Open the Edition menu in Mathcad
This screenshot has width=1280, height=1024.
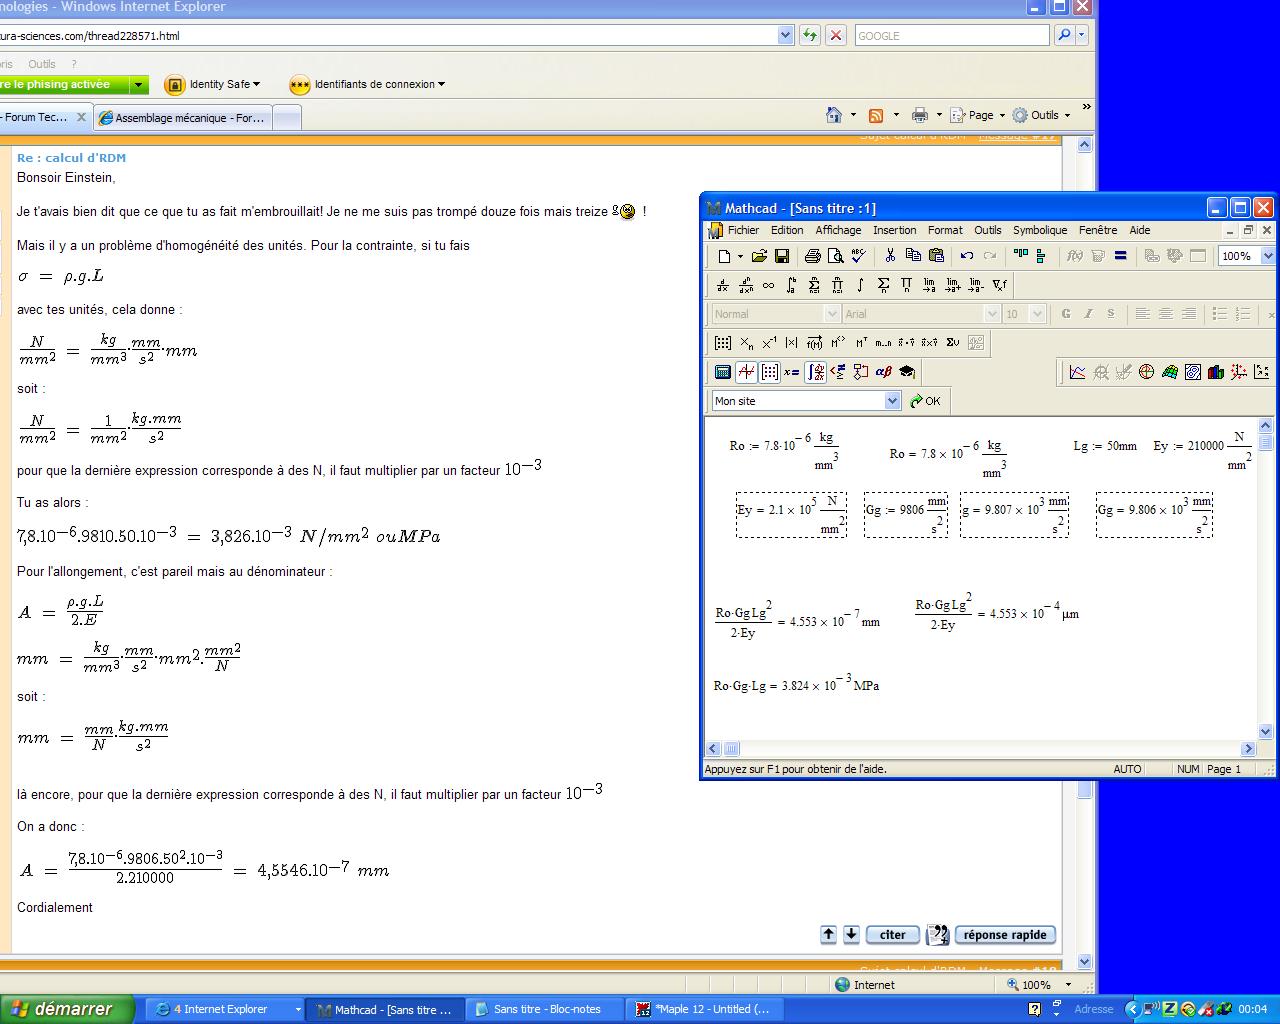pyautogui.click(x=787, y=230)
